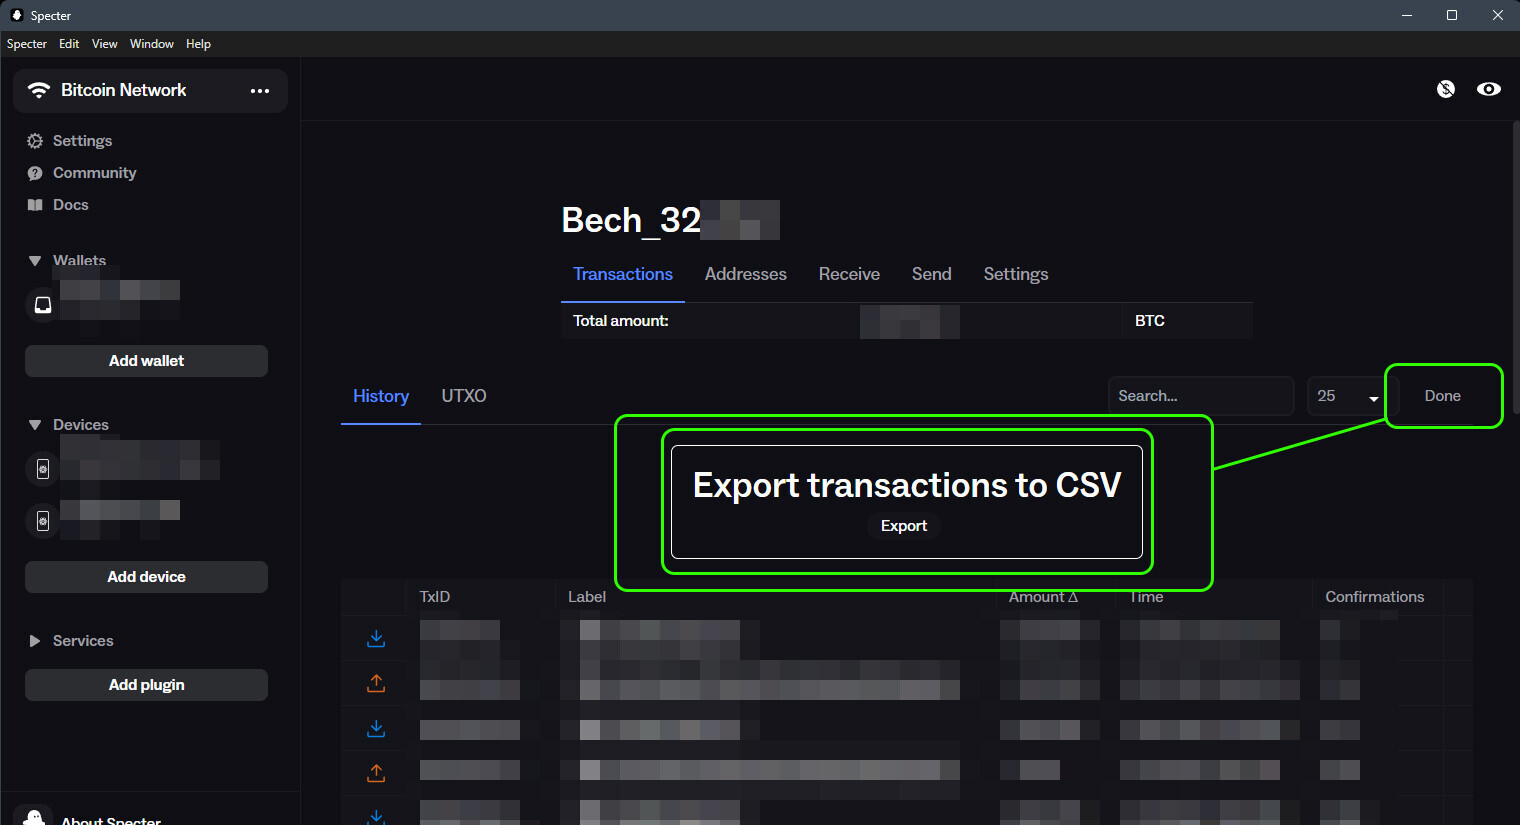The height and width of the screenshot is (825, 1520).
Task: Open the Settings link in sidebar
Action: [82, 141]
